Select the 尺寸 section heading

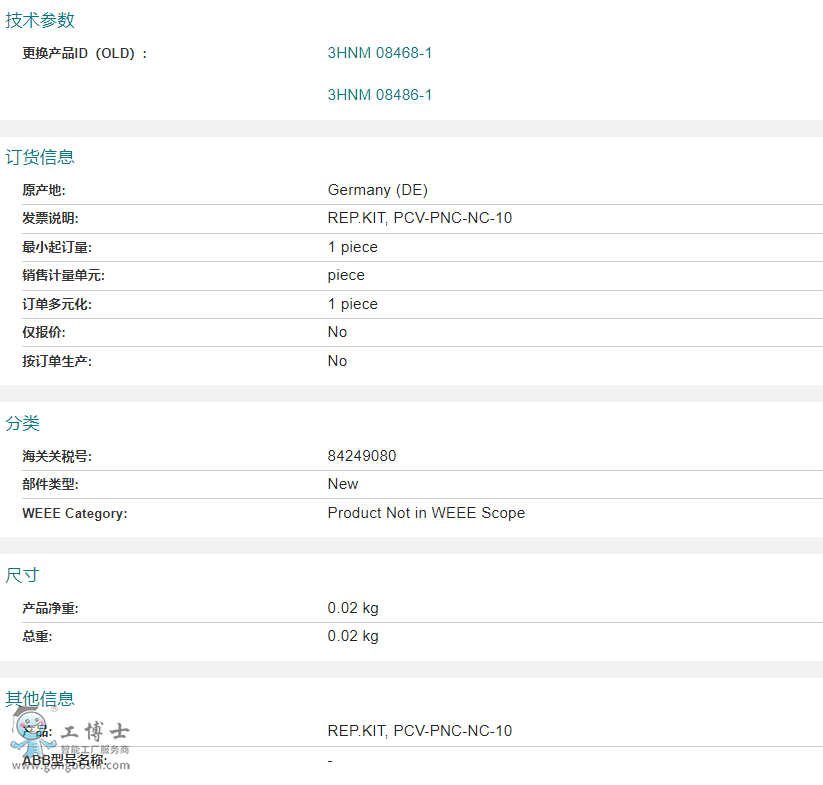[23, 575]
